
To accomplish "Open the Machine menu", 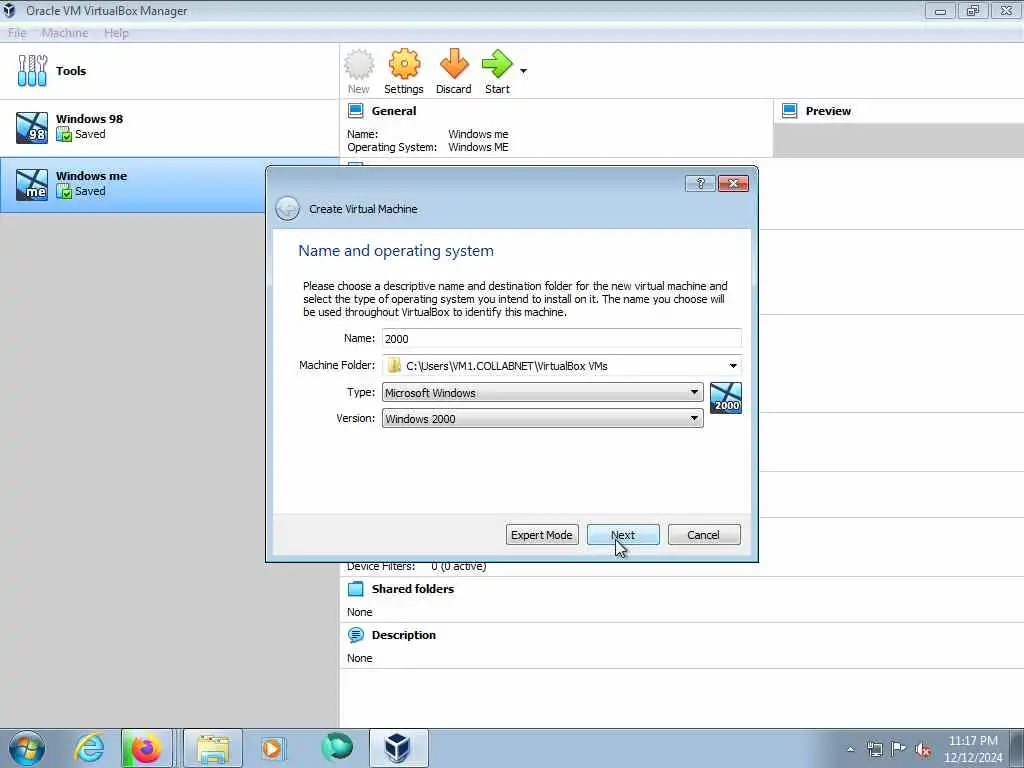I will tap(65, 33).
